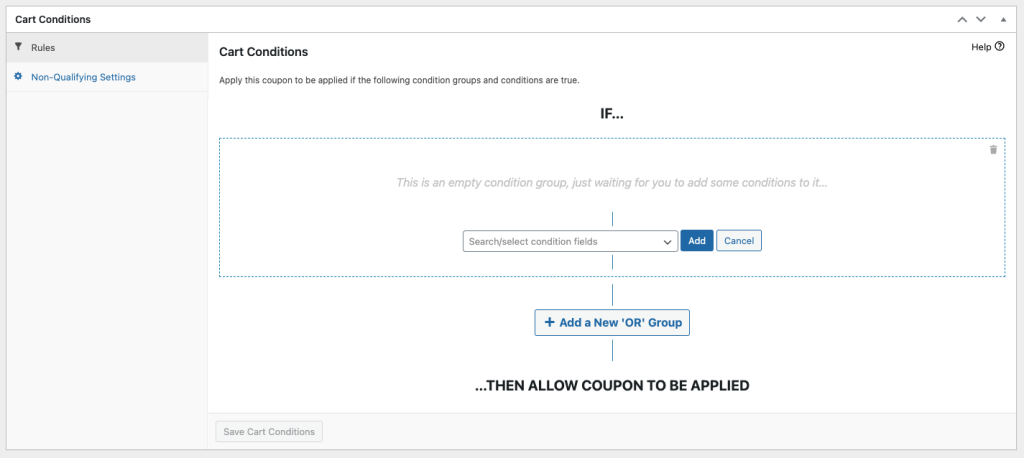Move the Cart Conditions panel up
This screenshot has height=458, width=1024.
[x=961, y=20]
